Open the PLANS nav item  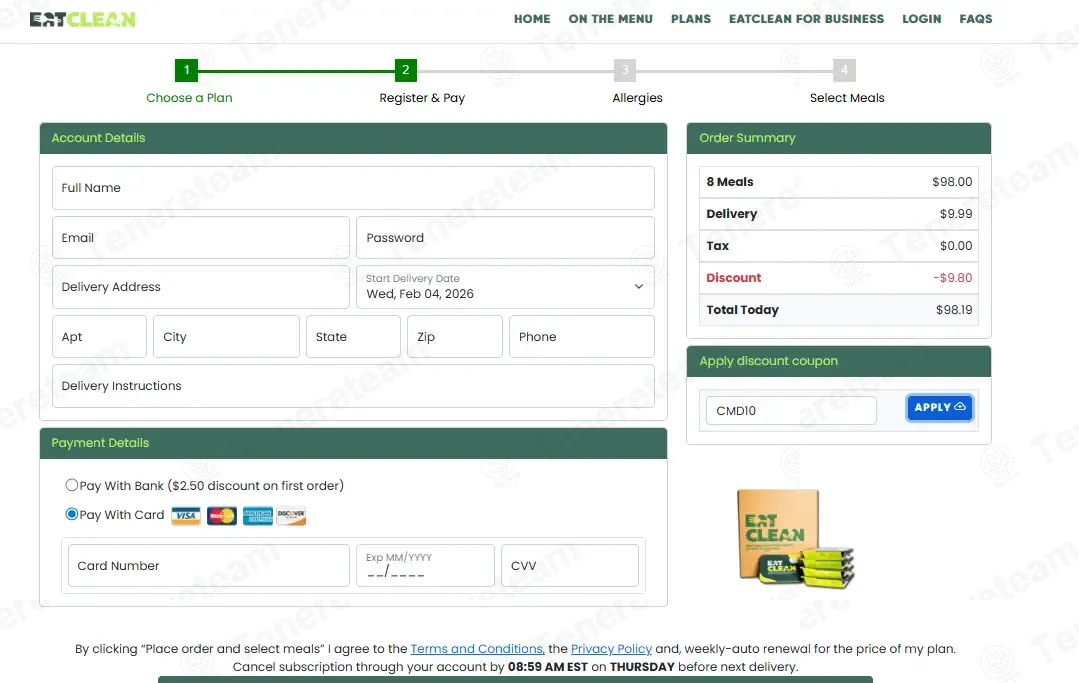[x=691, y=19]
